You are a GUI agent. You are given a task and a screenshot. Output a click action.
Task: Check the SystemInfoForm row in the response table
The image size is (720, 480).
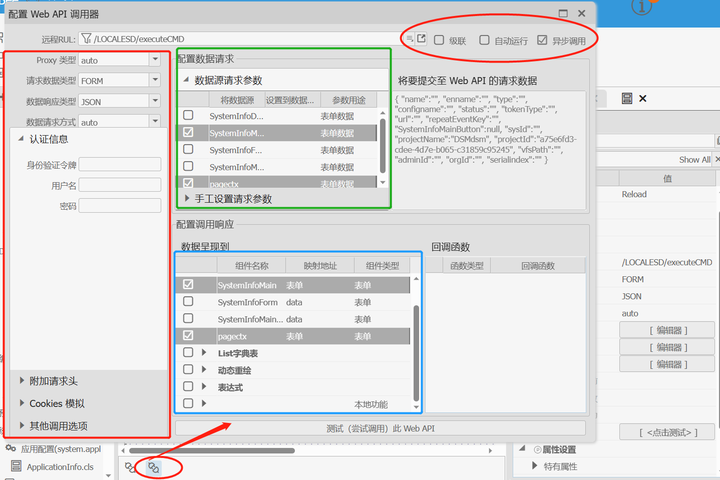[188, 302]
